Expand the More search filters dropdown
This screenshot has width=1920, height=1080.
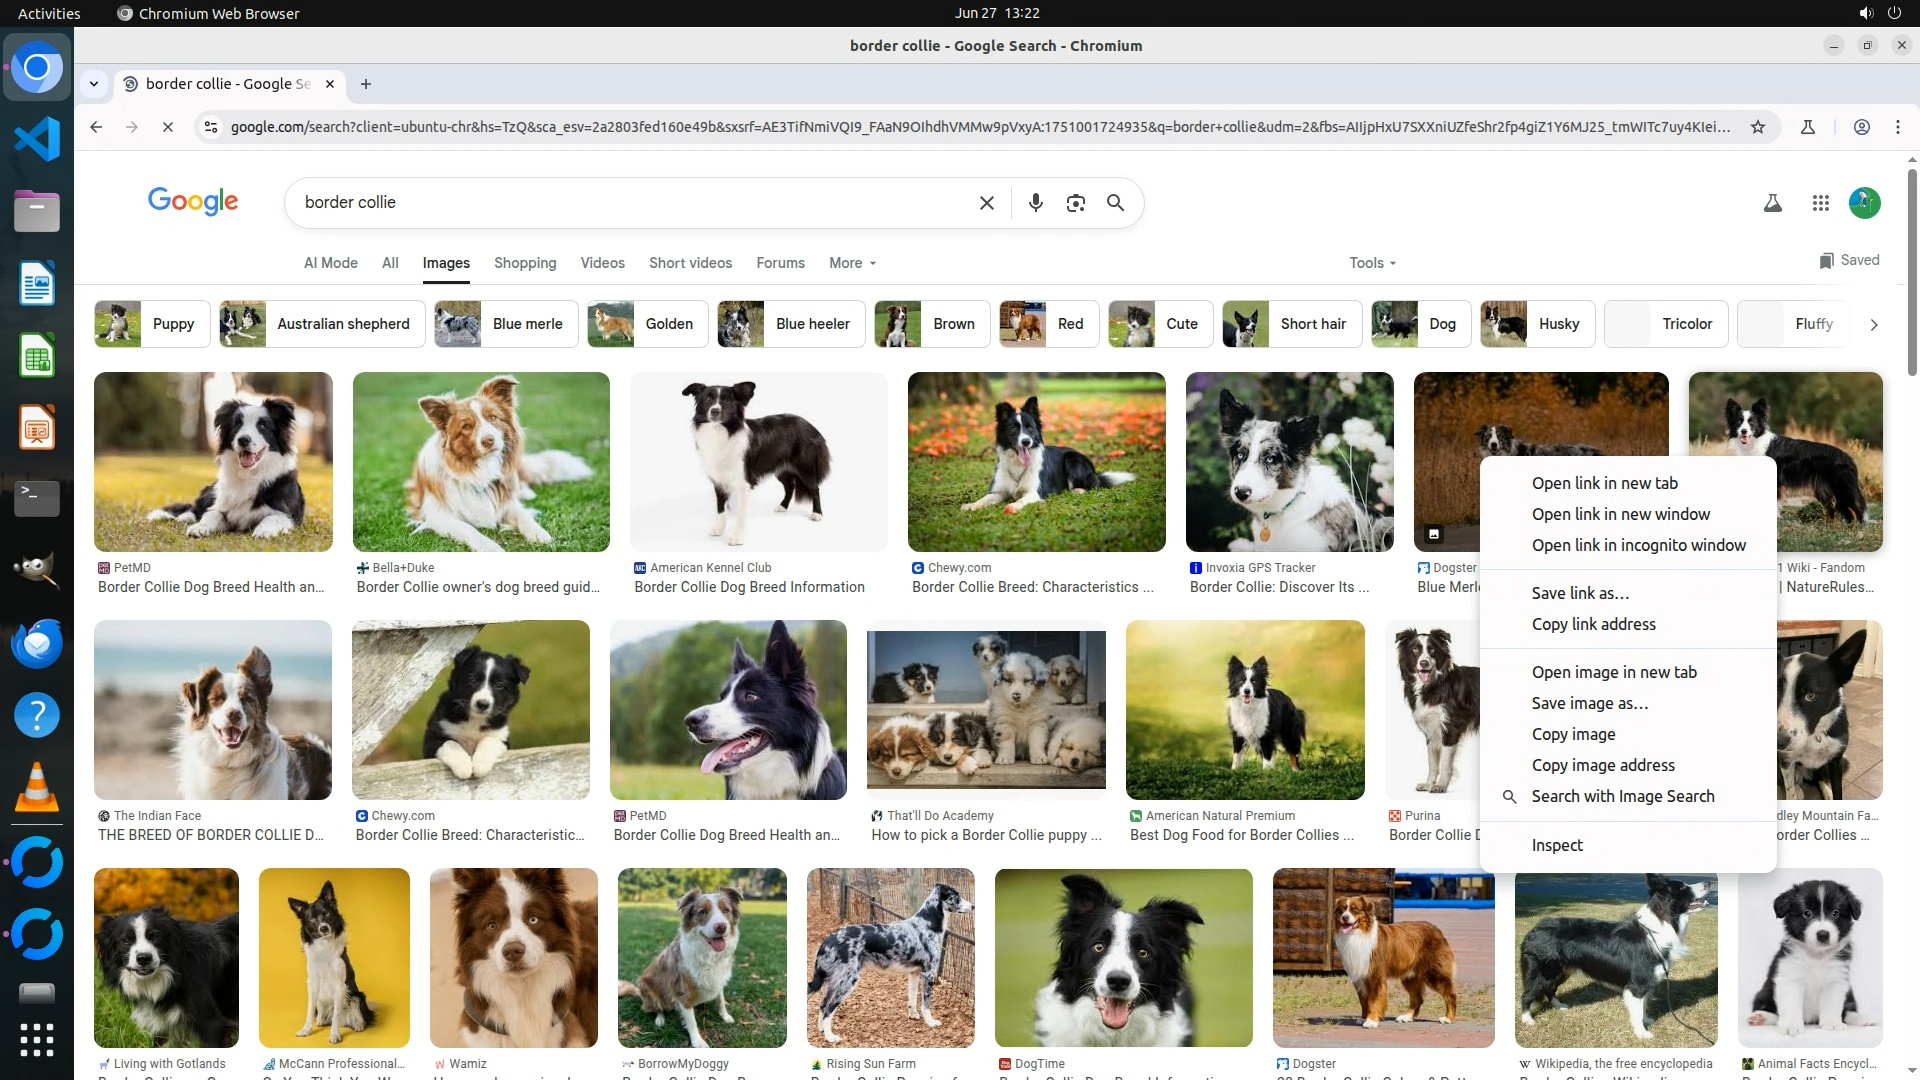pos(852,263)
